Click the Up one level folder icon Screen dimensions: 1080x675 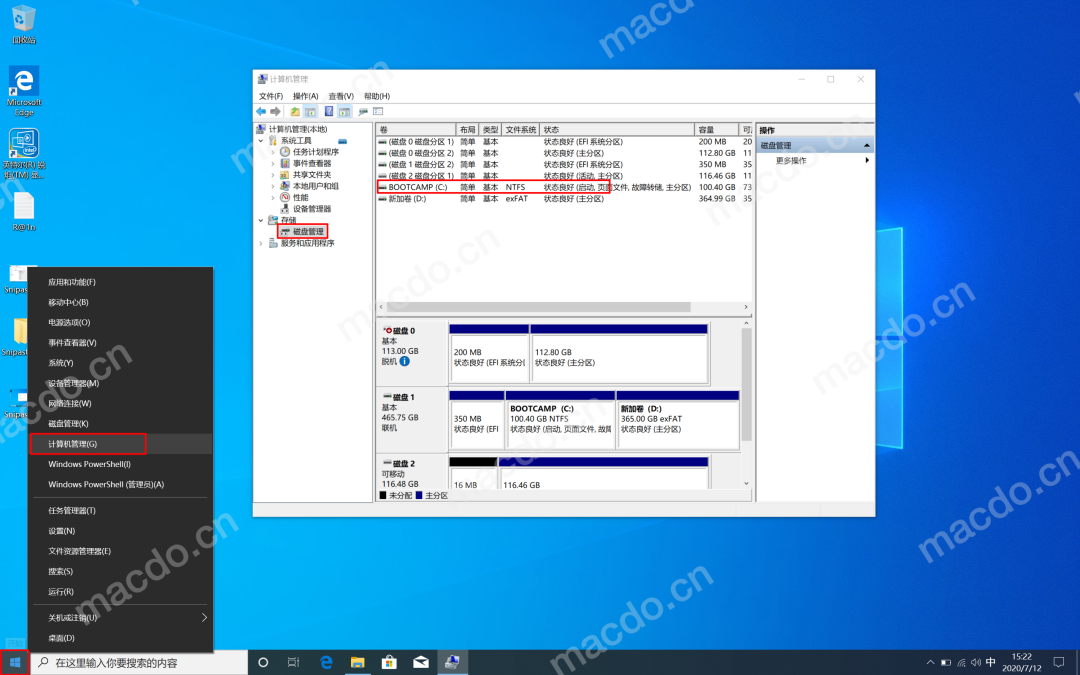(295, 111)
